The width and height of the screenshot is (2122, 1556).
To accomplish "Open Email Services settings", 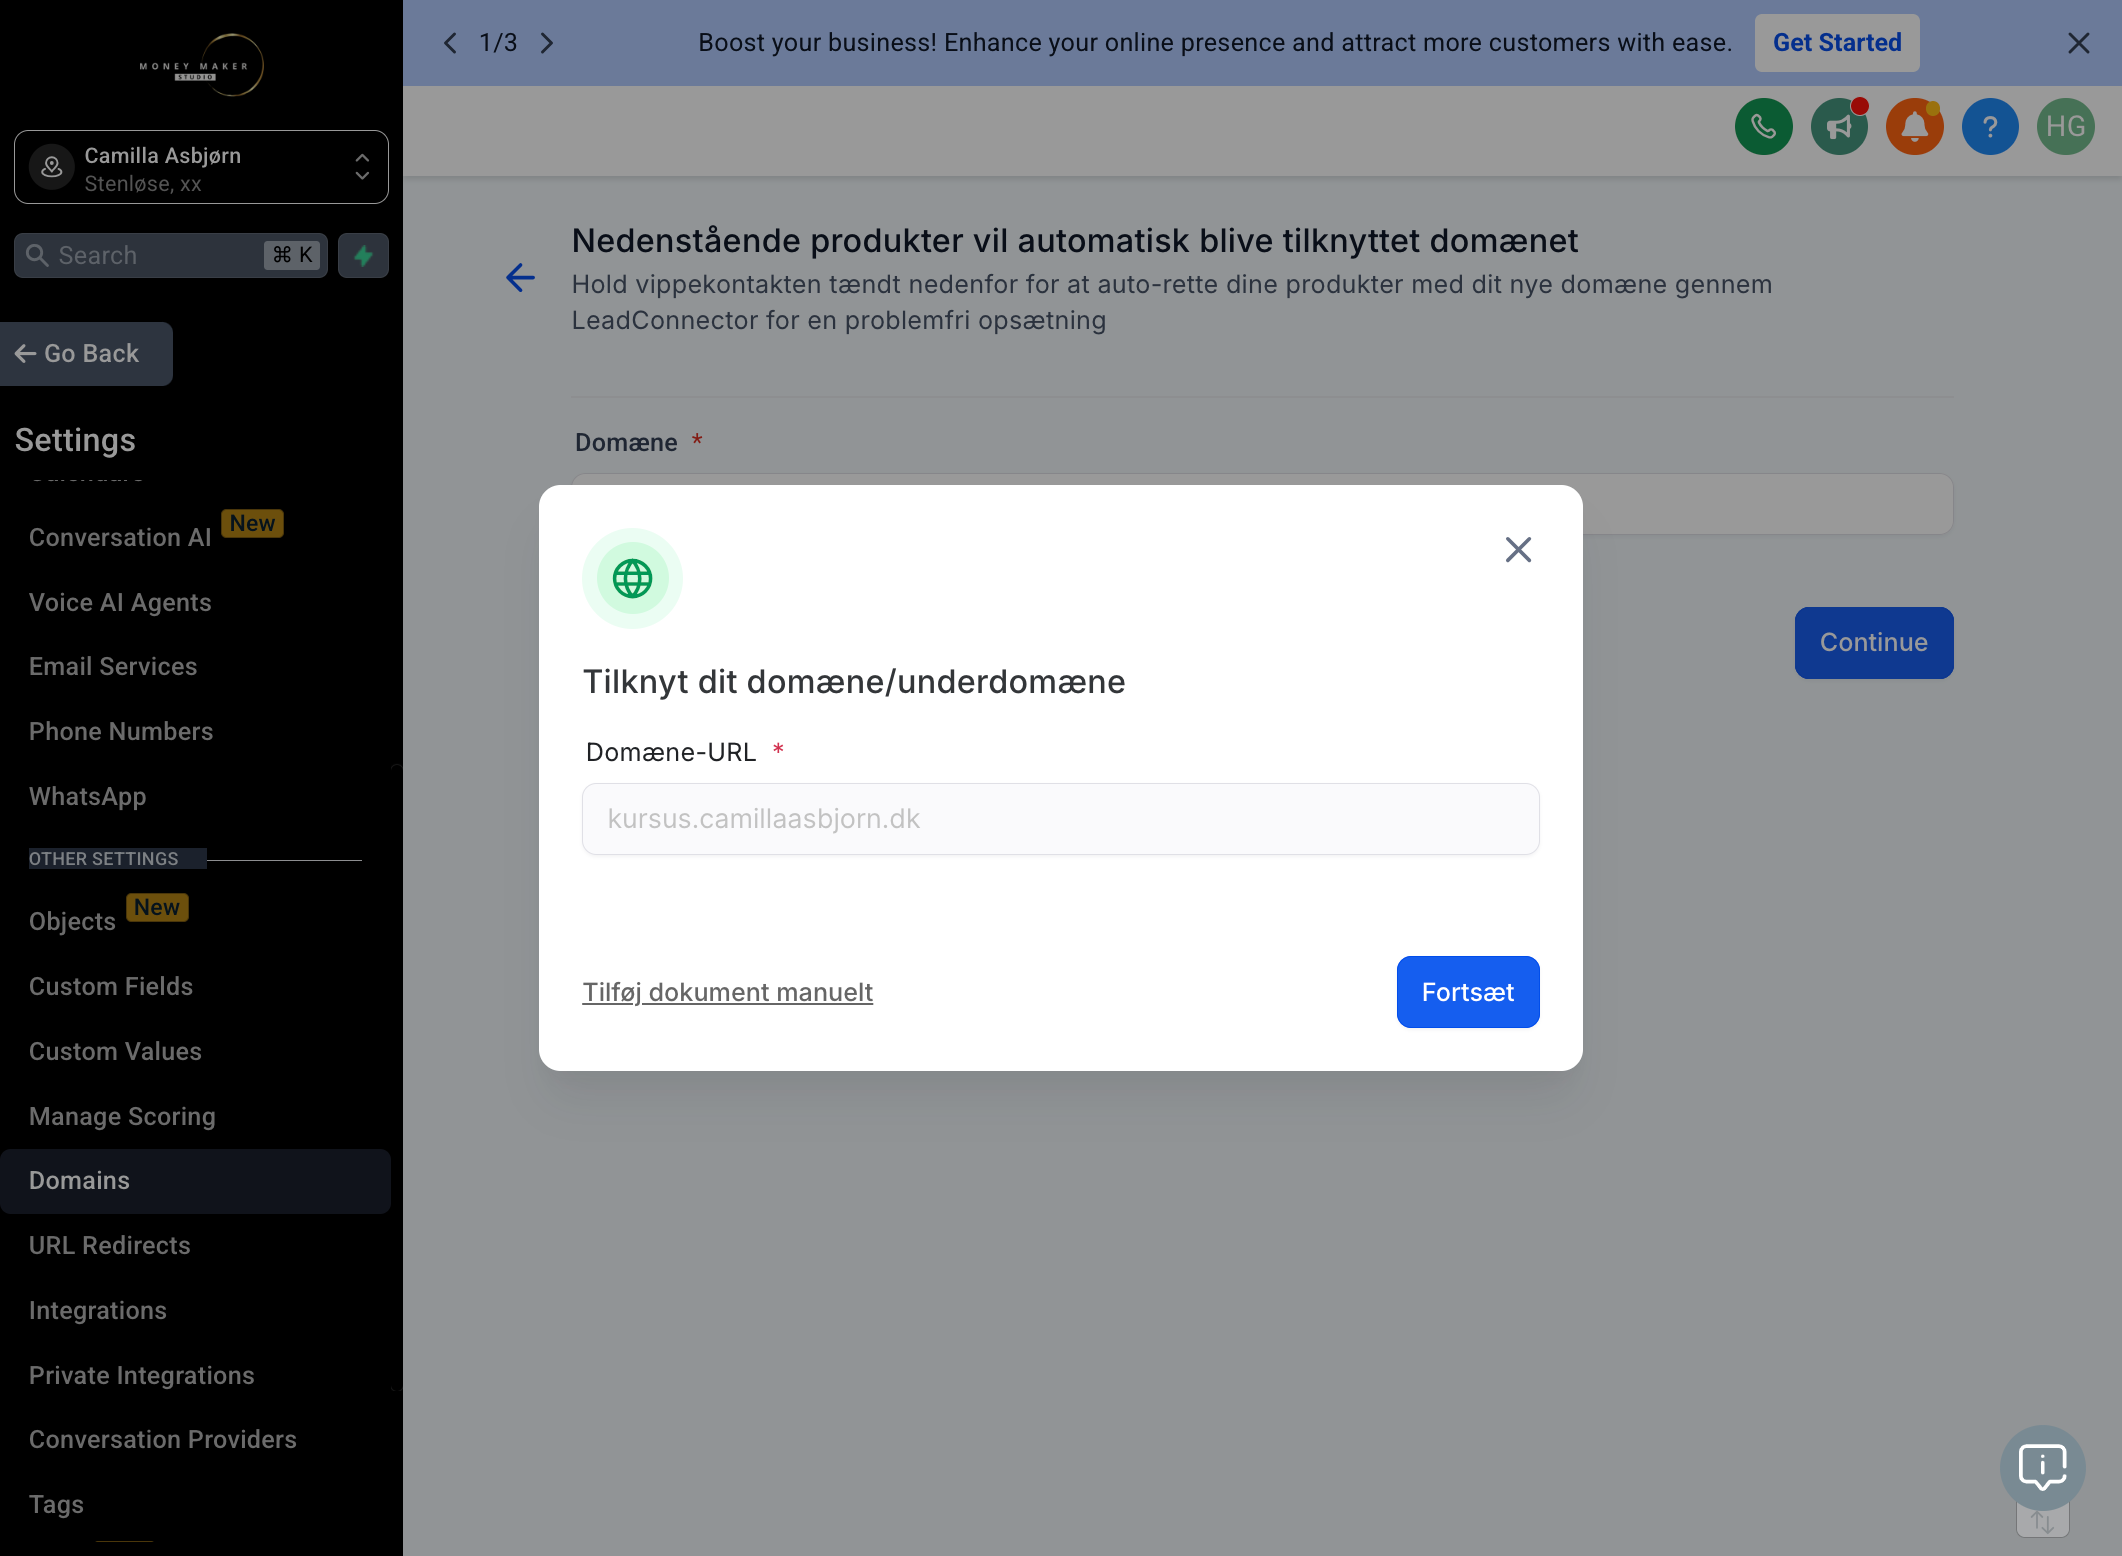I will [113, 667].
